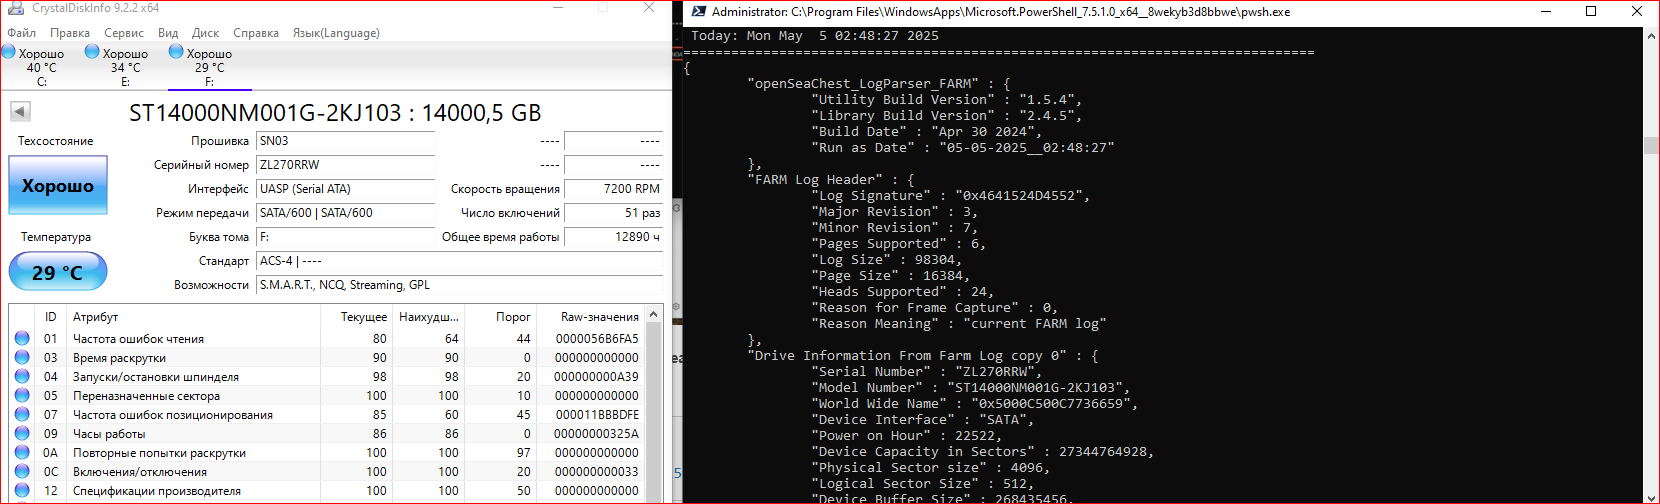This screenshot has width=1660, height=504.
Task: Click "Serial Number" line in PowerShell
Action: click(929, 372)
